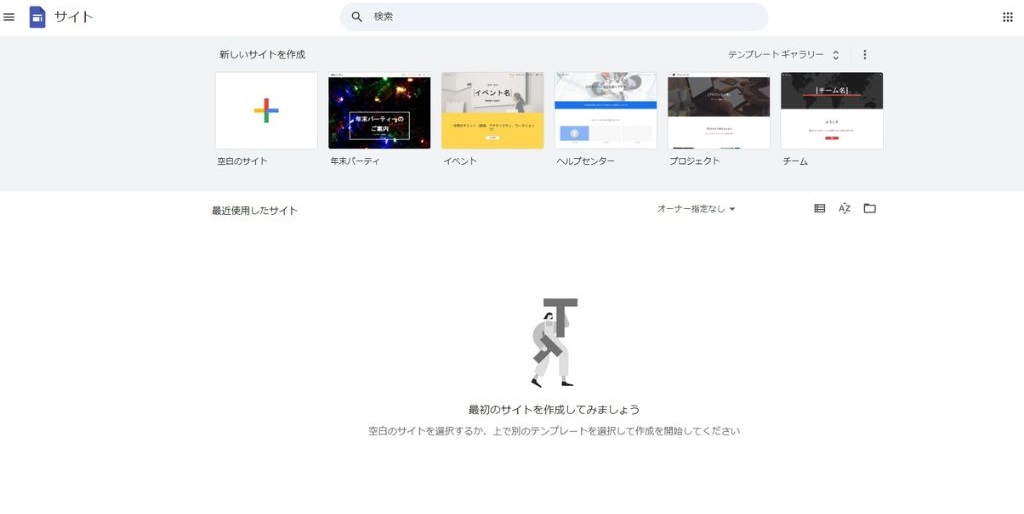Select the 年末パーティ template thumbnail
Screen dimensions: 1024x514
[x=379, y=111]
